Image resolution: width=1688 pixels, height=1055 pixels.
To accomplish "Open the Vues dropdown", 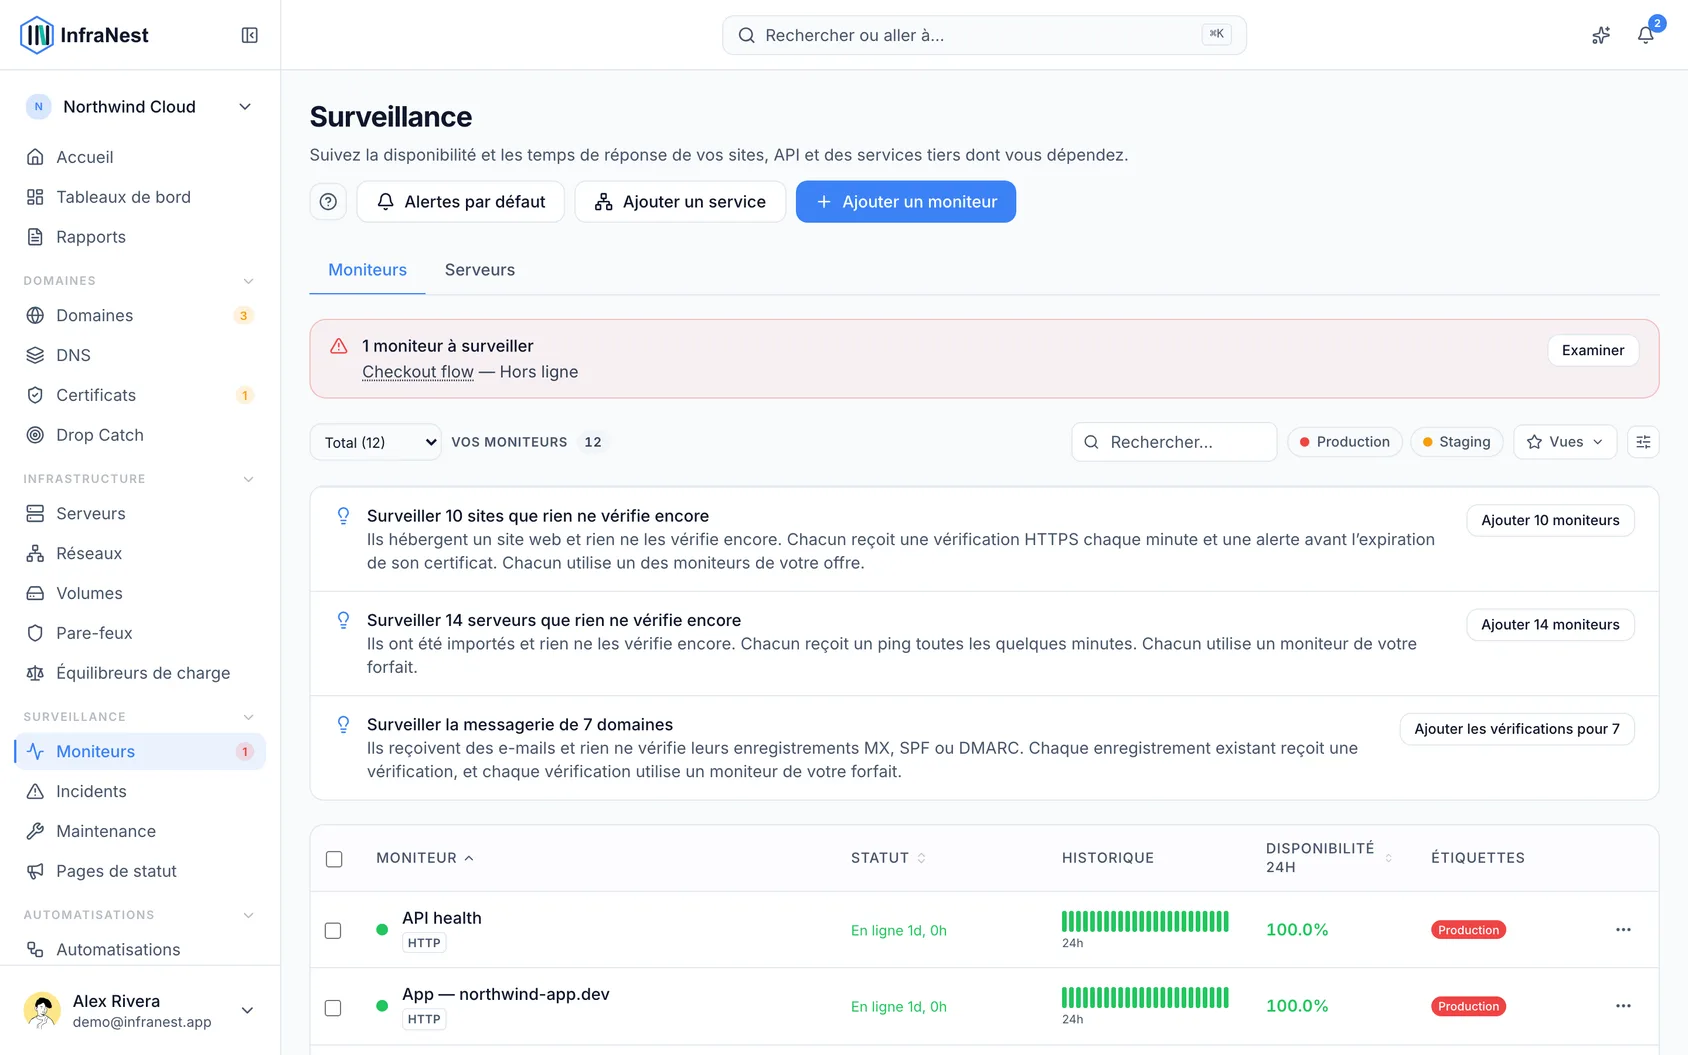I will 1565,442.
